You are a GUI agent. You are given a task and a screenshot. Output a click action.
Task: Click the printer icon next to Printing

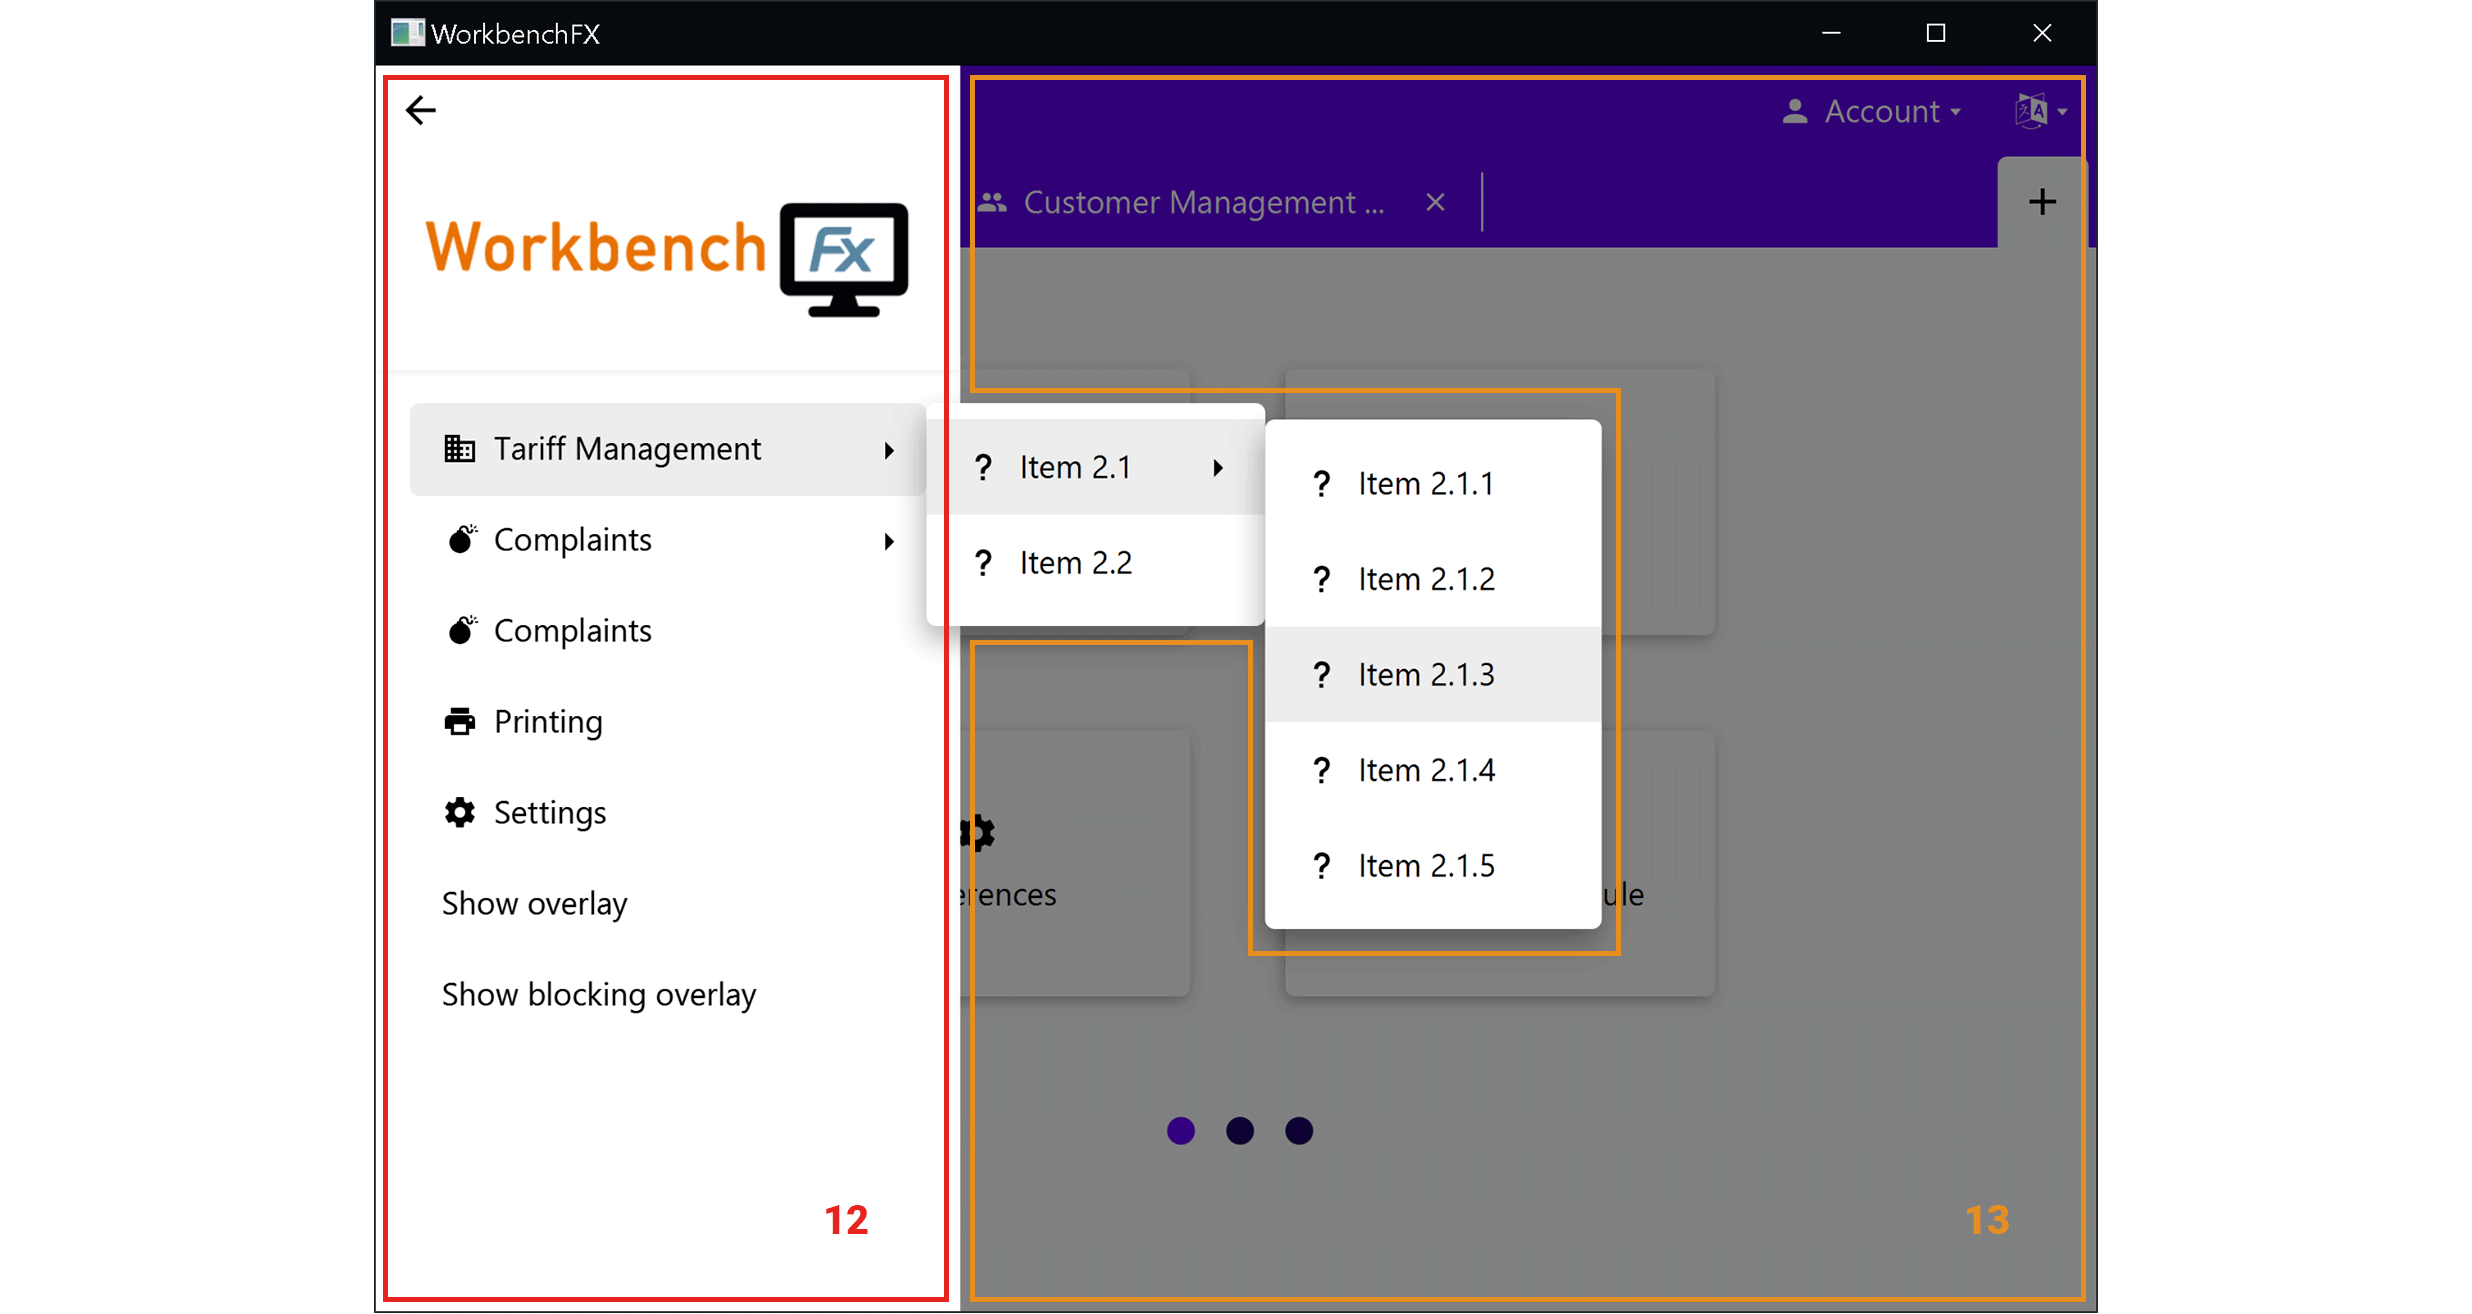(x=459, y=721)
